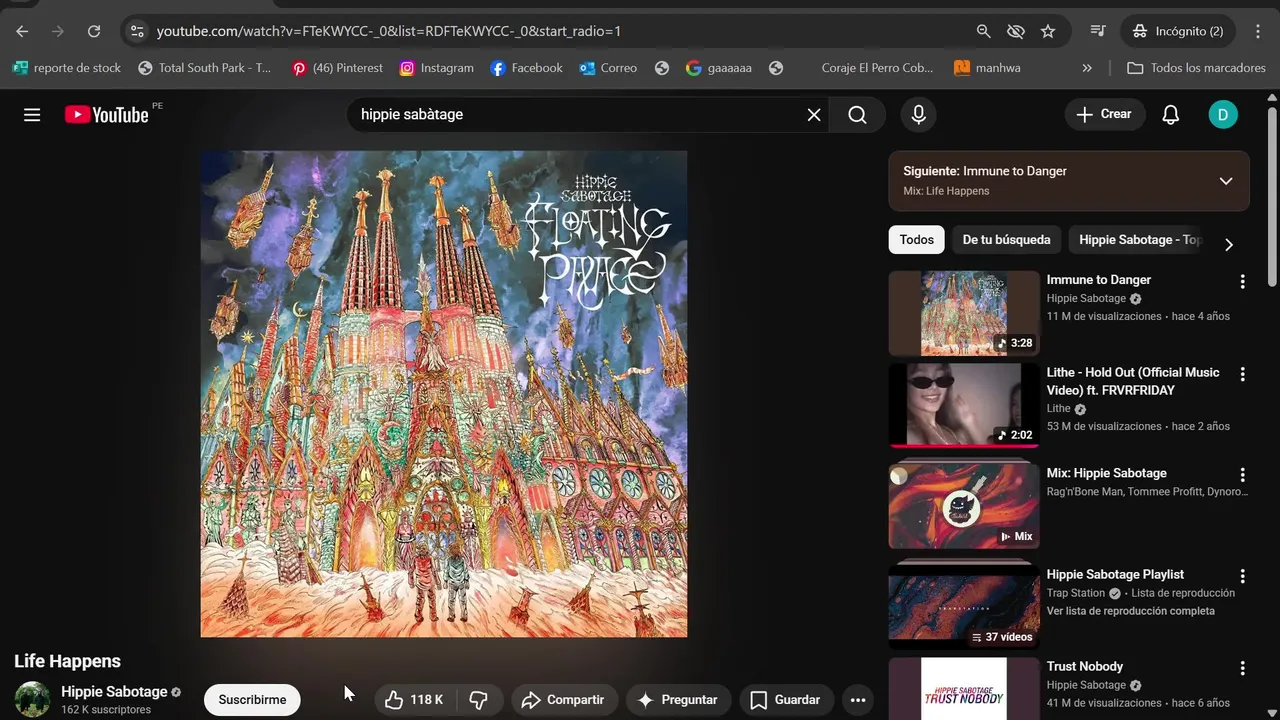Clear the search box with X
The height and width of the screenshot is (720, 1280).
click(814, 115)
